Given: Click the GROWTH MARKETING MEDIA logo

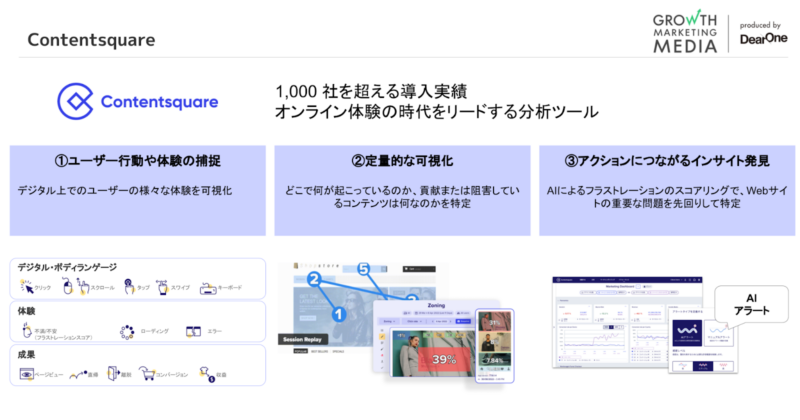Looking at the screenshot, I should (685, 31).
